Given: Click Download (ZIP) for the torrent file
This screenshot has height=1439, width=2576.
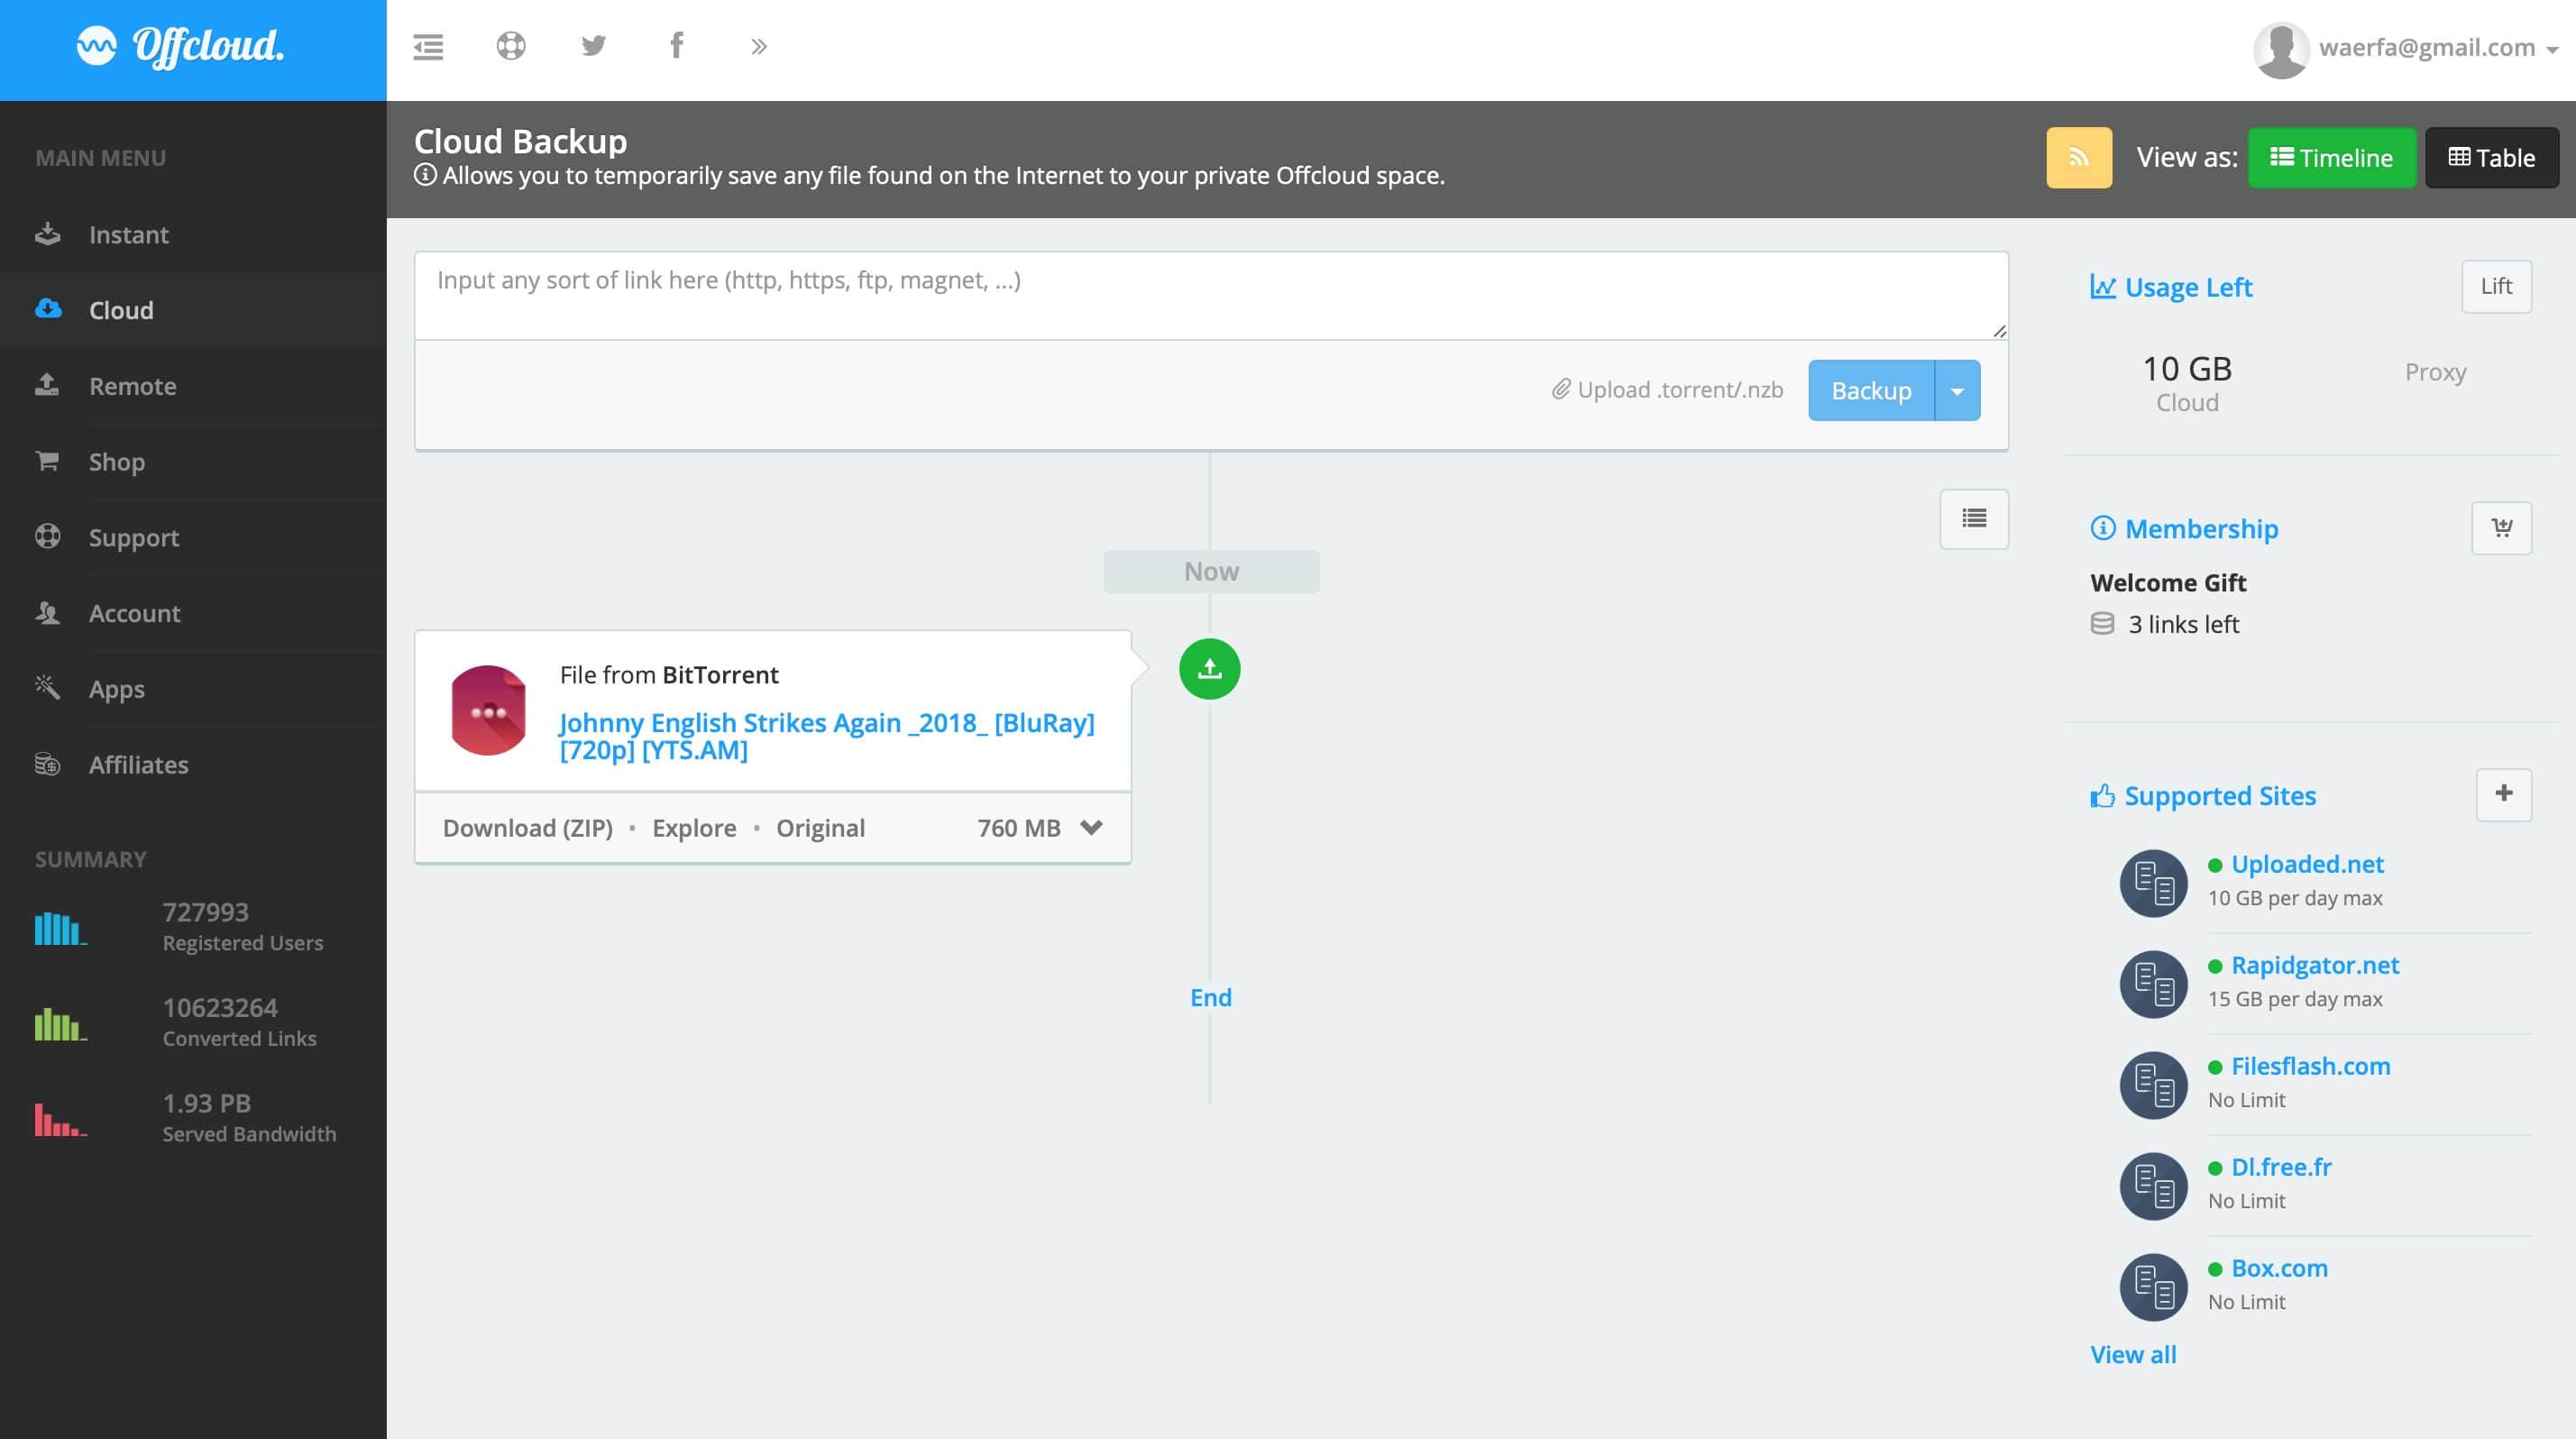Looking at the screenshot, I should pos(527,828).
